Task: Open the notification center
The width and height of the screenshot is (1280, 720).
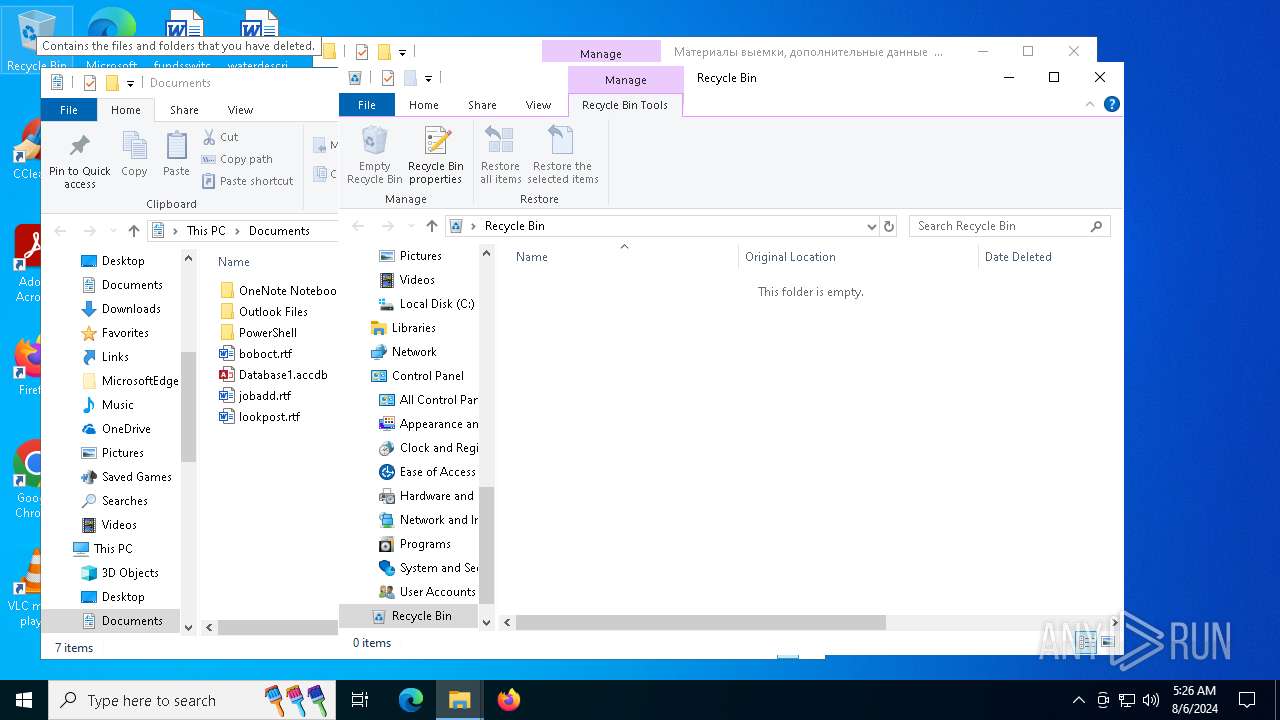Action: coord(1247,700)
